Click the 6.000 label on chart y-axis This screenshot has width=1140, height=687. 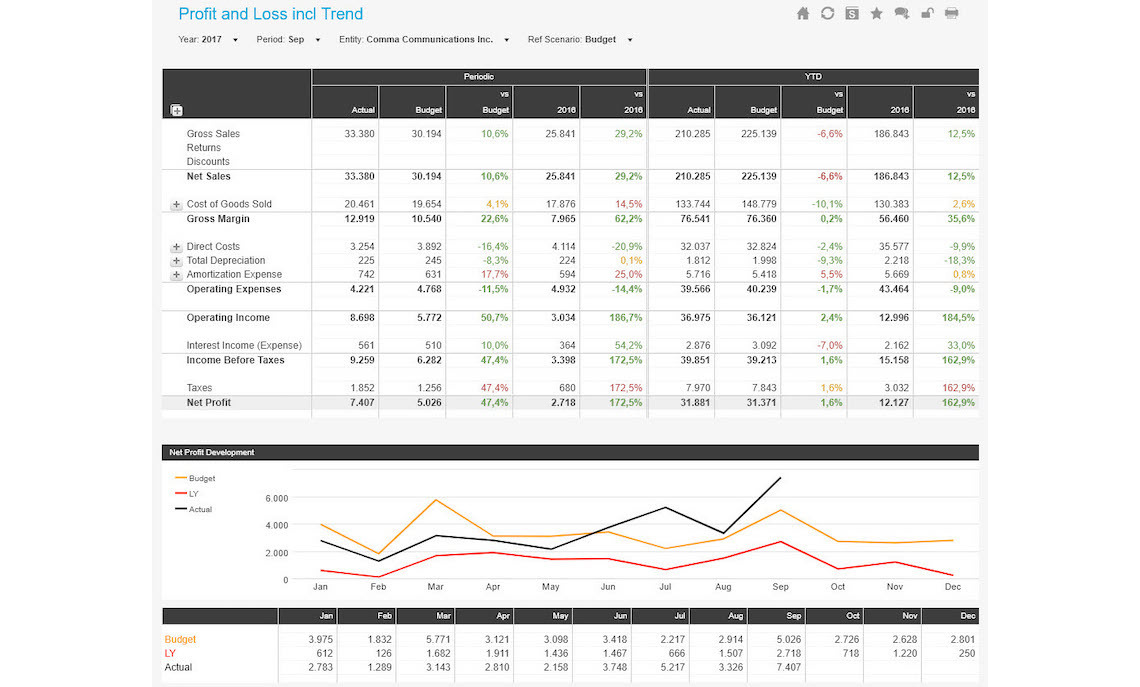click(x=277, y=499)
